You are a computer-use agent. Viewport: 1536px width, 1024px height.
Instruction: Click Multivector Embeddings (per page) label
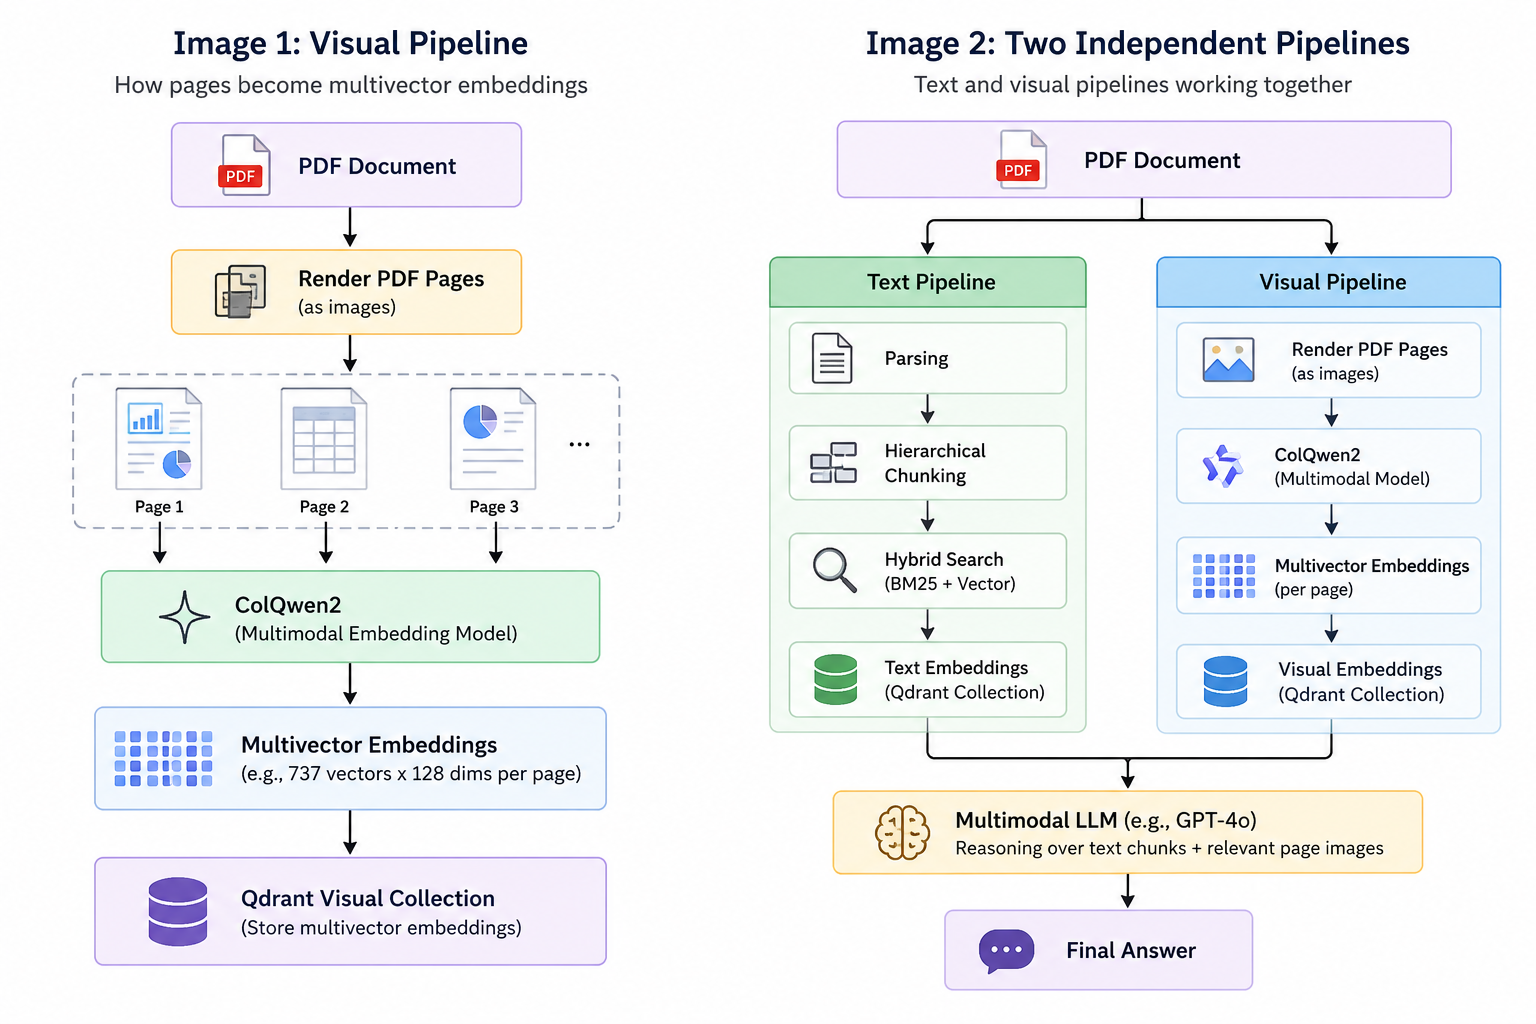click(x=1372, y=577)
